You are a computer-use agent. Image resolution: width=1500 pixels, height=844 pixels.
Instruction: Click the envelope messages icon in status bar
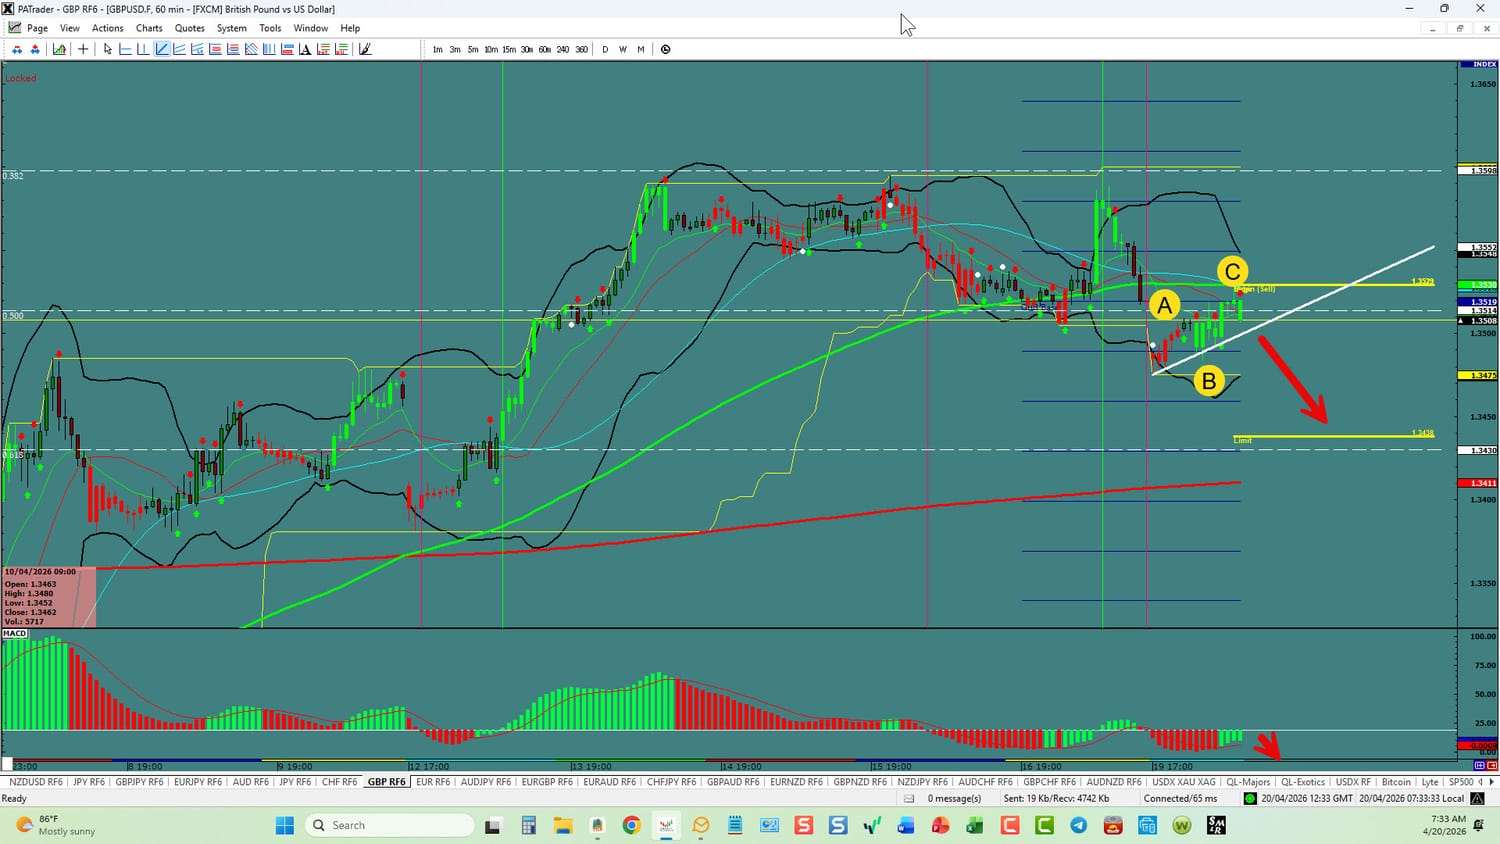click(909, 798)
